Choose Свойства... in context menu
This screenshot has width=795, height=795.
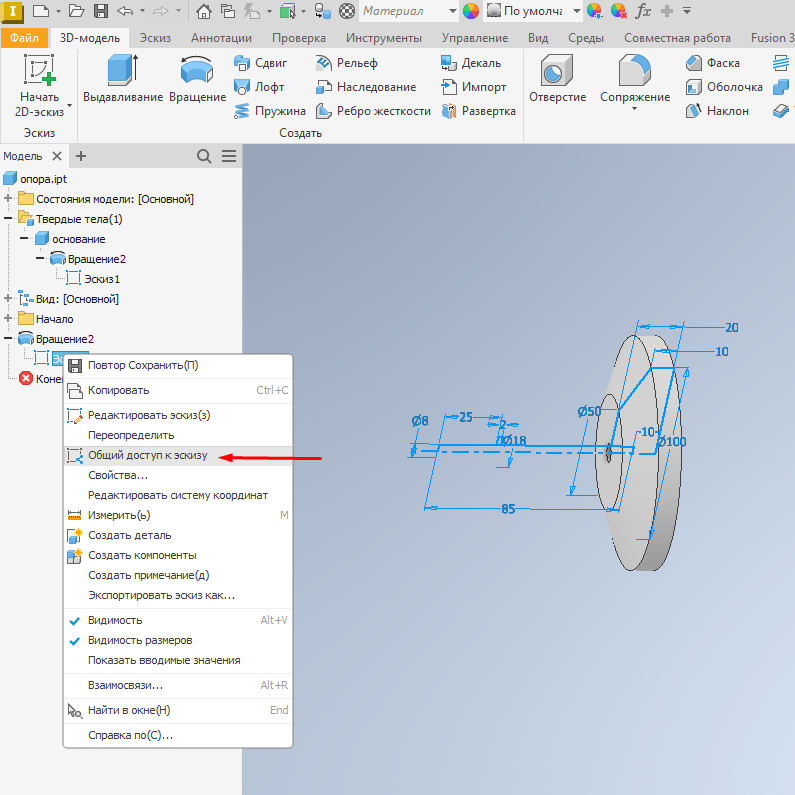[x=177, y=476]
